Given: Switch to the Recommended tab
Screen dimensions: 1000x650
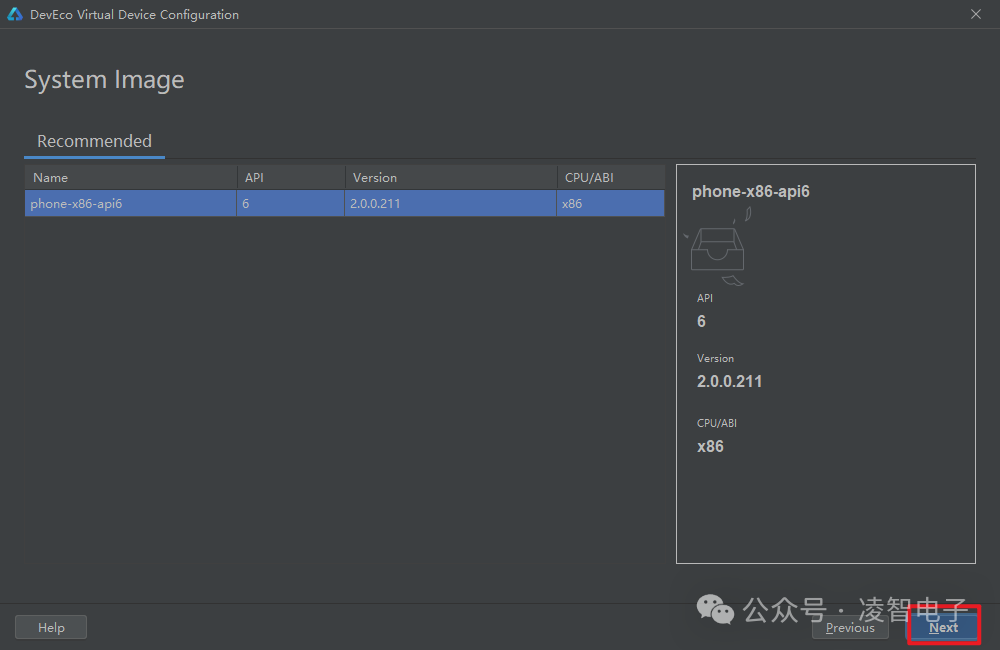Looking at the screenshot, I should tap(94, 141).
